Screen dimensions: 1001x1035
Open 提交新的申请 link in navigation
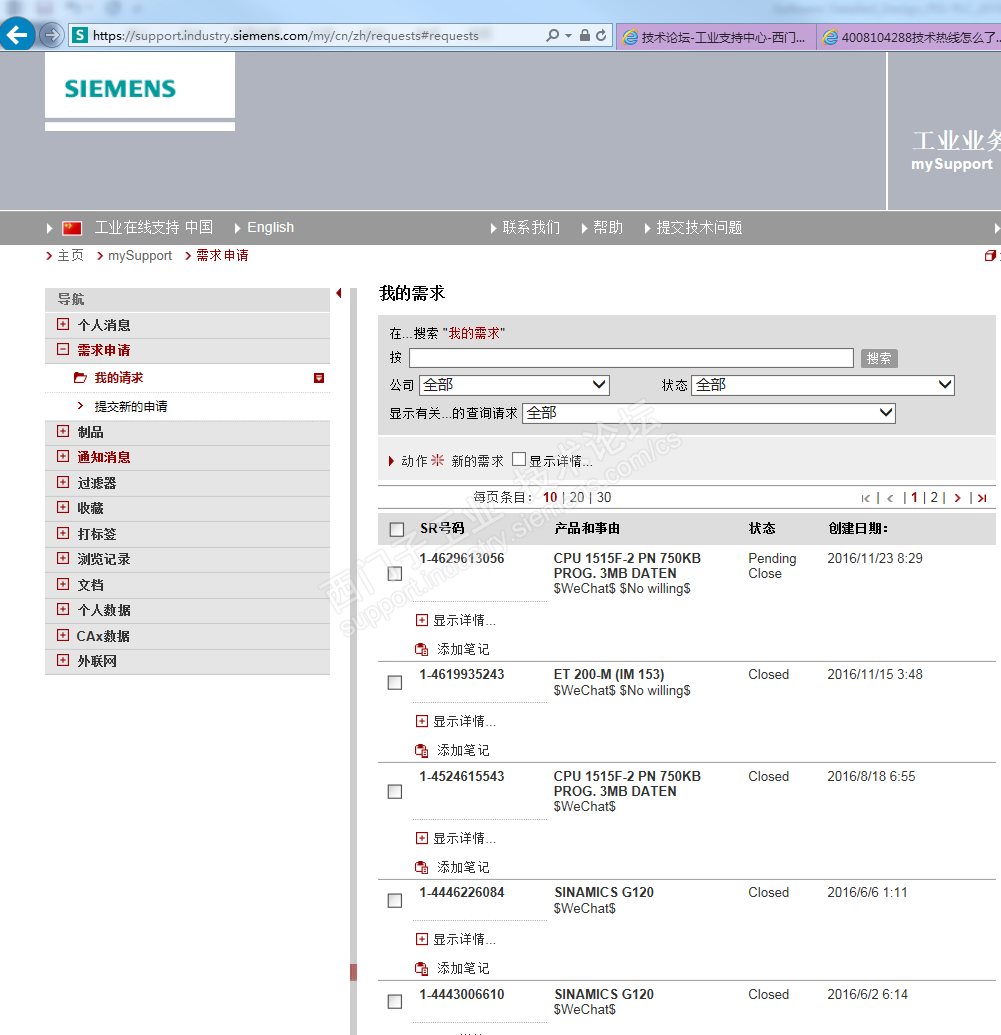131,407
